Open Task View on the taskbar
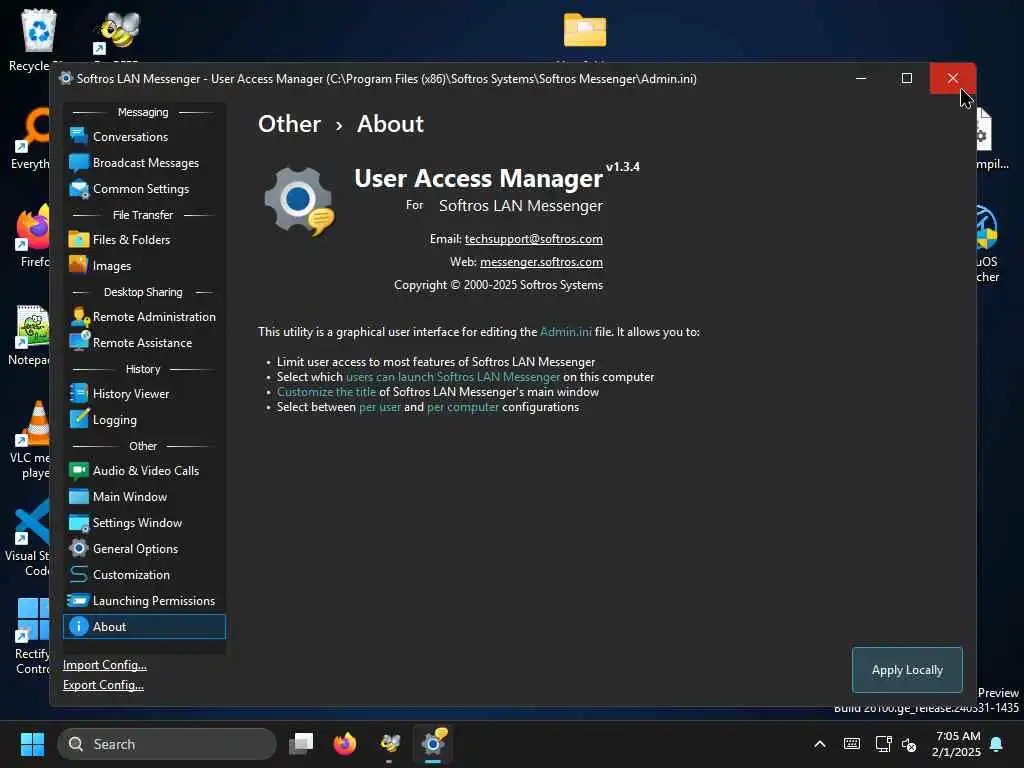Viewport: 1024px width, 768px height. click(301, 744)
